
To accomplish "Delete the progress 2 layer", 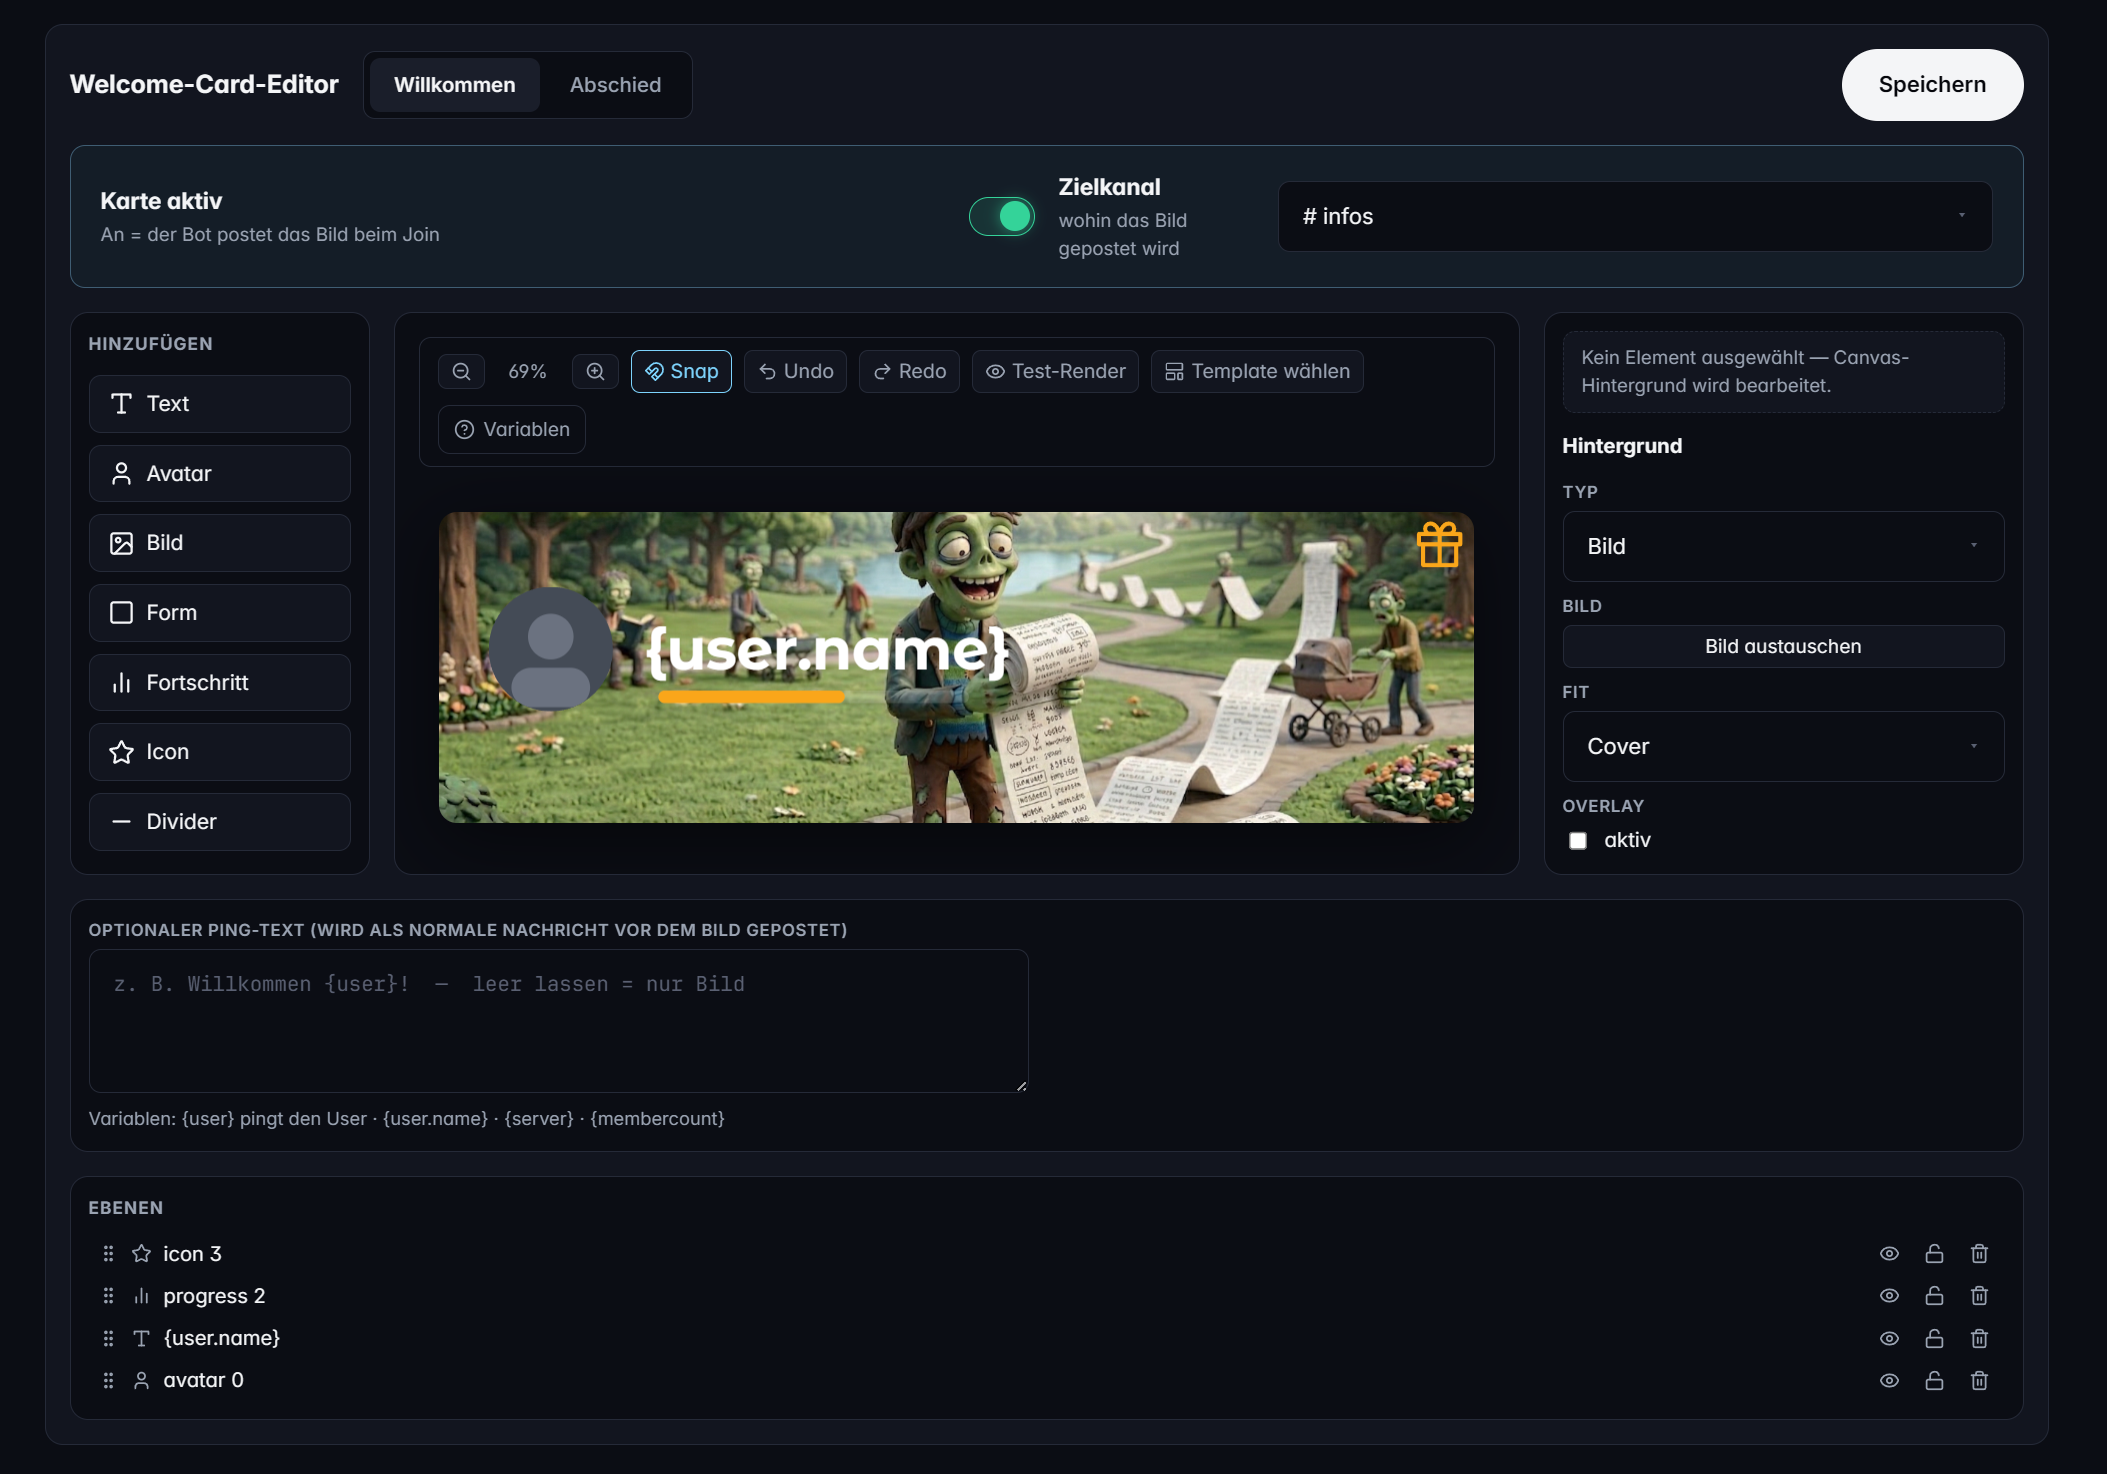I will click(1980, 1295).
